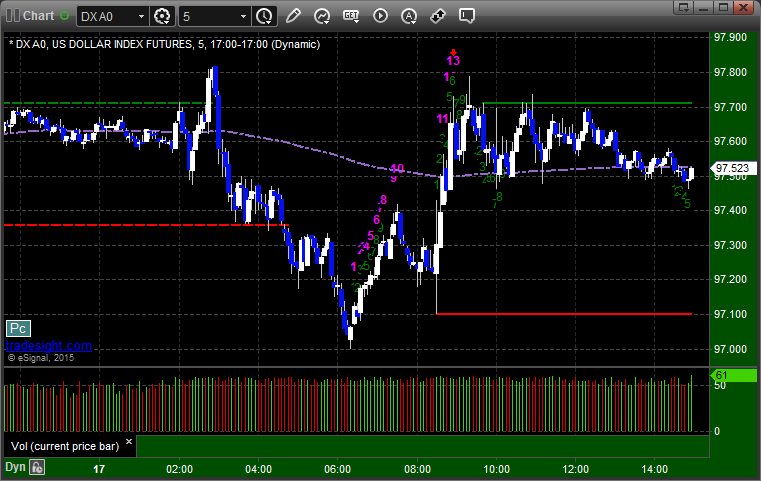The image size is (761, 481).
Task: Open the alerts A-circle menu
Action: tap(409, 16)
